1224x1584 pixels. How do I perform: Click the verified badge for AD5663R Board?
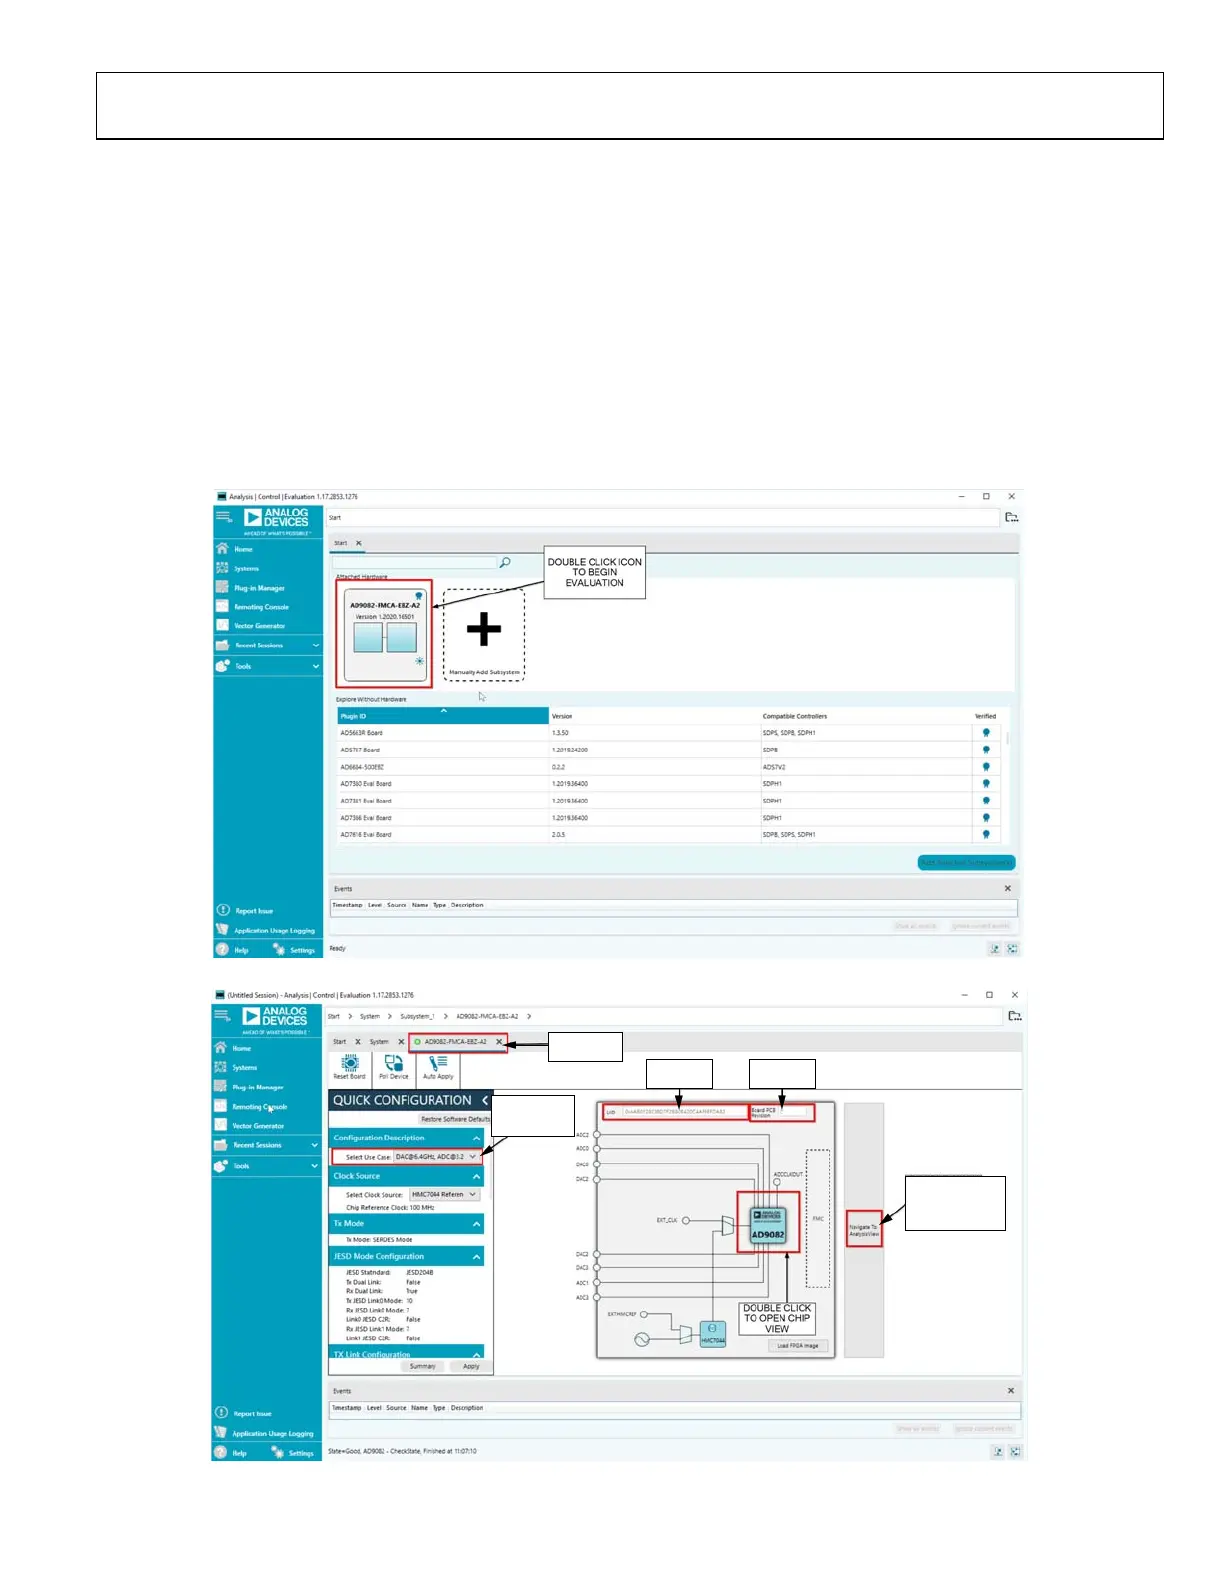pyautogui.click(x=986, y=733)
